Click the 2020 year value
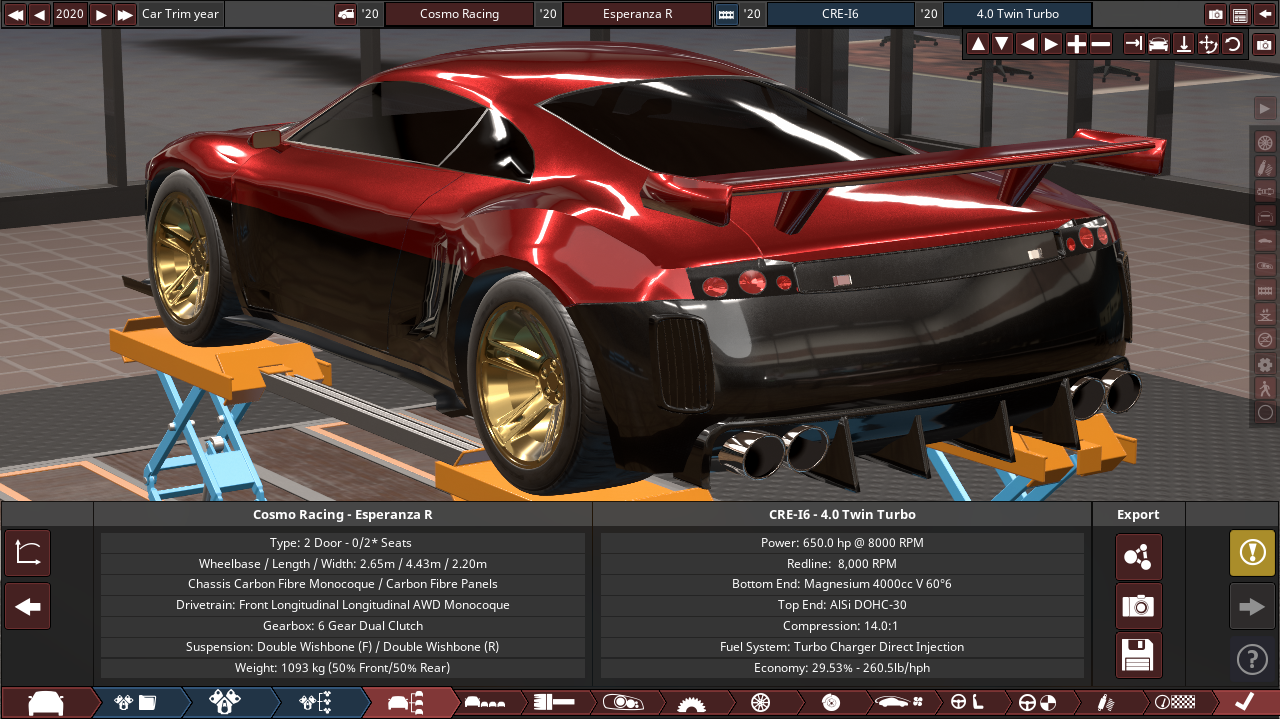This screenshot has width=1280, height=719. click(x=70, y=14)
